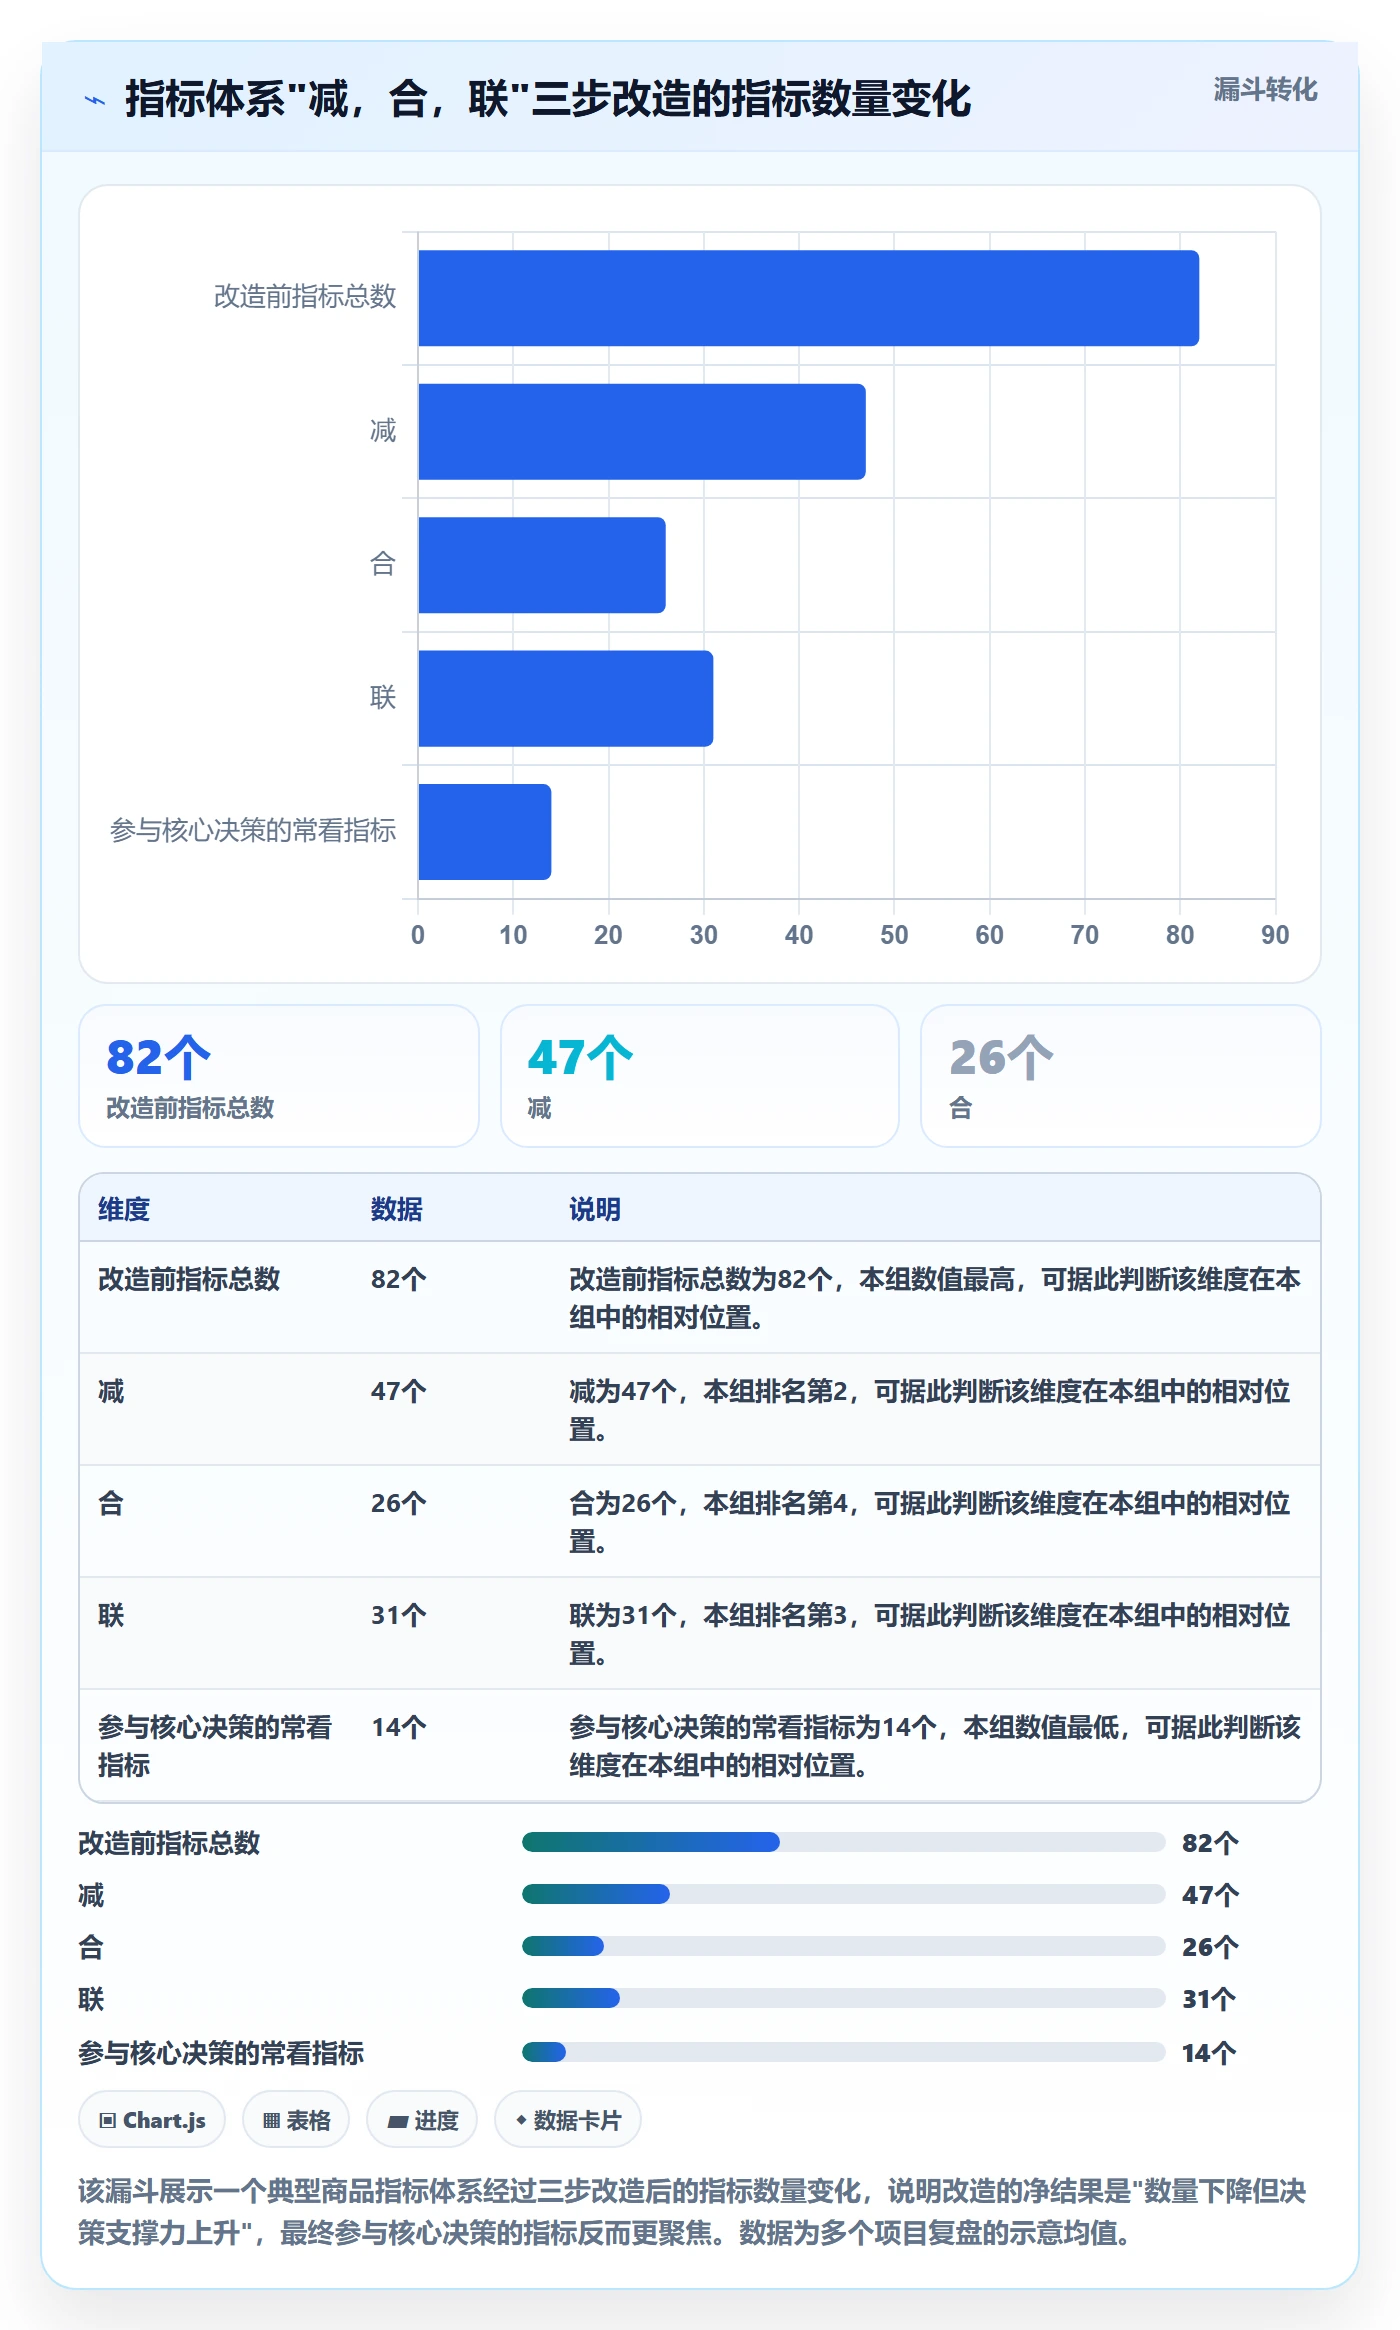Click the 50 x-axis tick label

pyautogui.click(x=894, y=935)
